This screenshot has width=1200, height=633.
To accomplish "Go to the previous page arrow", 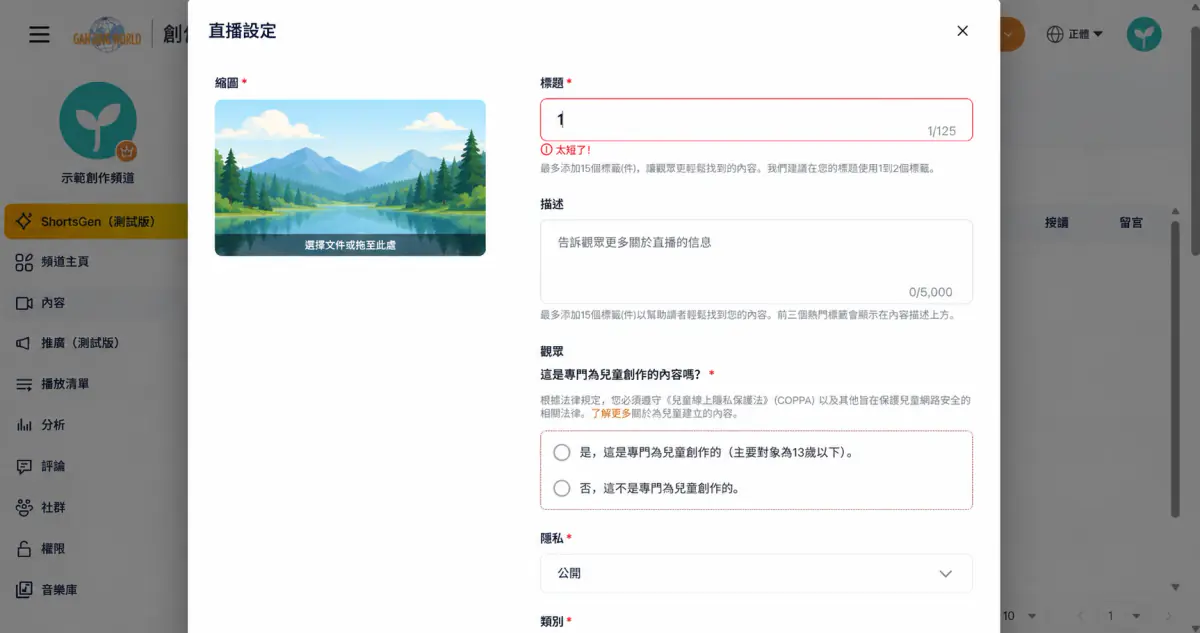I will [x=1079, y=616].
